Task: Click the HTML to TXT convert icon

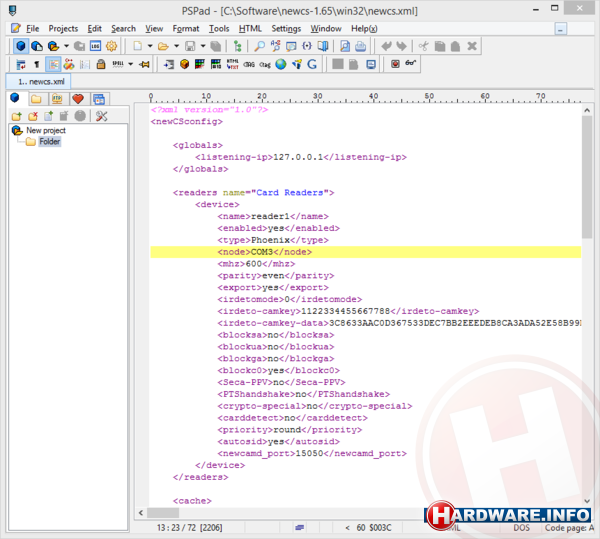Action: tap(232, 64)
